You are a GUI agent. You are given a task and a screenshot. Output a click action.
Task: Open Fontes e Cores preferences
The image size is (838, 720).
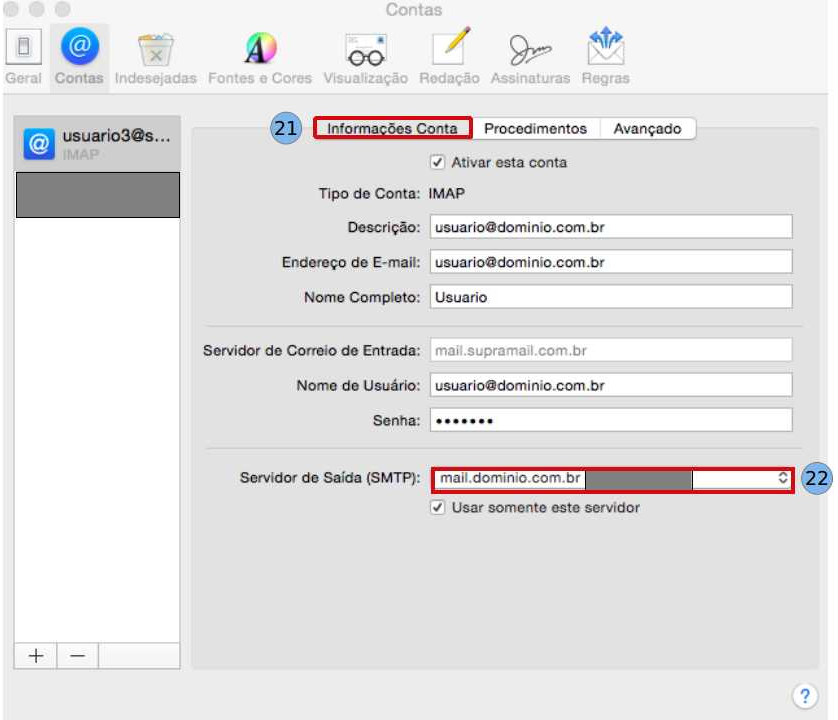260,56
